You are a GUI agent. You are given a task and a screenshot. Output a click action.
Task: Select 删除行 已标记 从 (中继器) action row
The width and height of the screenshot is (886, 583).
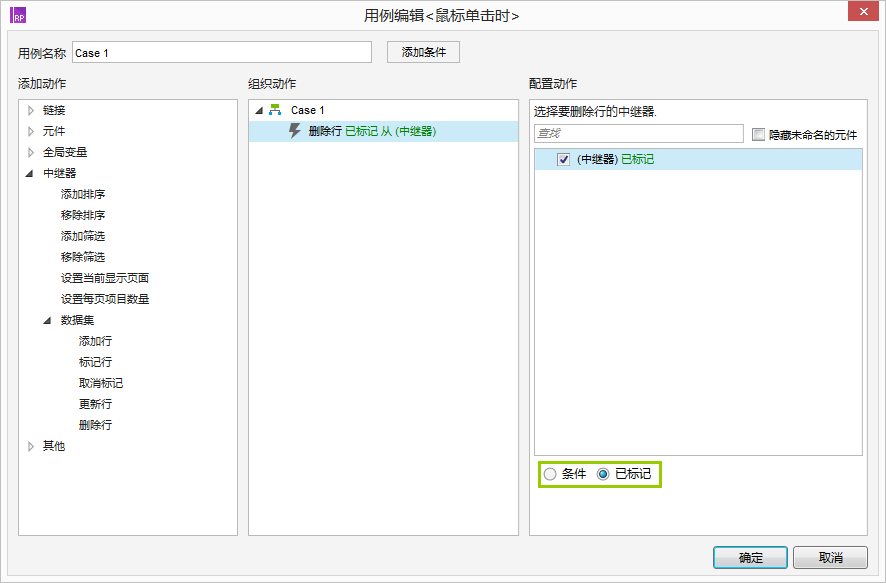[383, 131]
